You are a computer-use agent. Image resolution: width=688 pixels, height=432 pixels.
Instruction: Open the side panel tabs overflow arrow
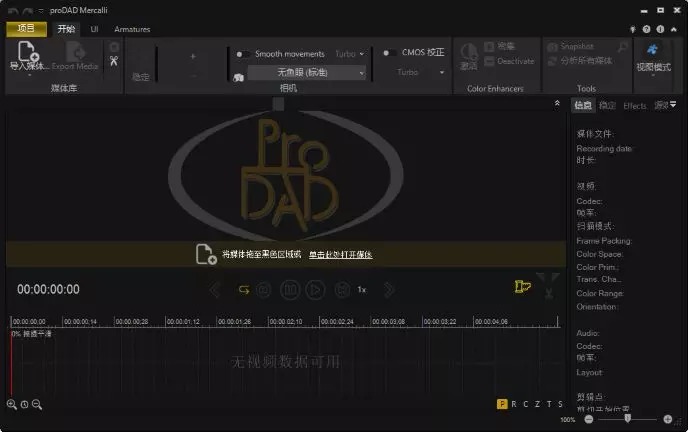click(x=673, y=104)
